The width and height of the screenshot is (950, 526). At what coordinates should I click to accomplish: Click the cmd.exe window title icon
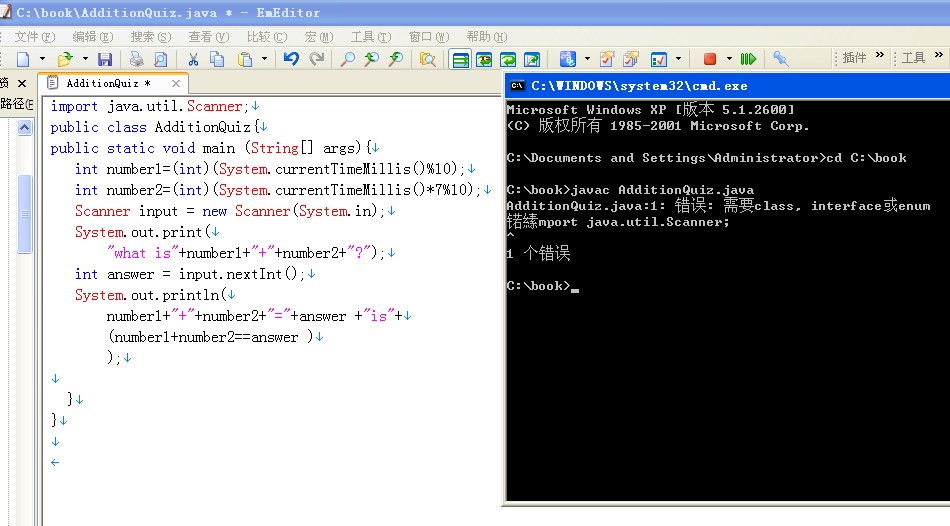(x=517, y=86)
